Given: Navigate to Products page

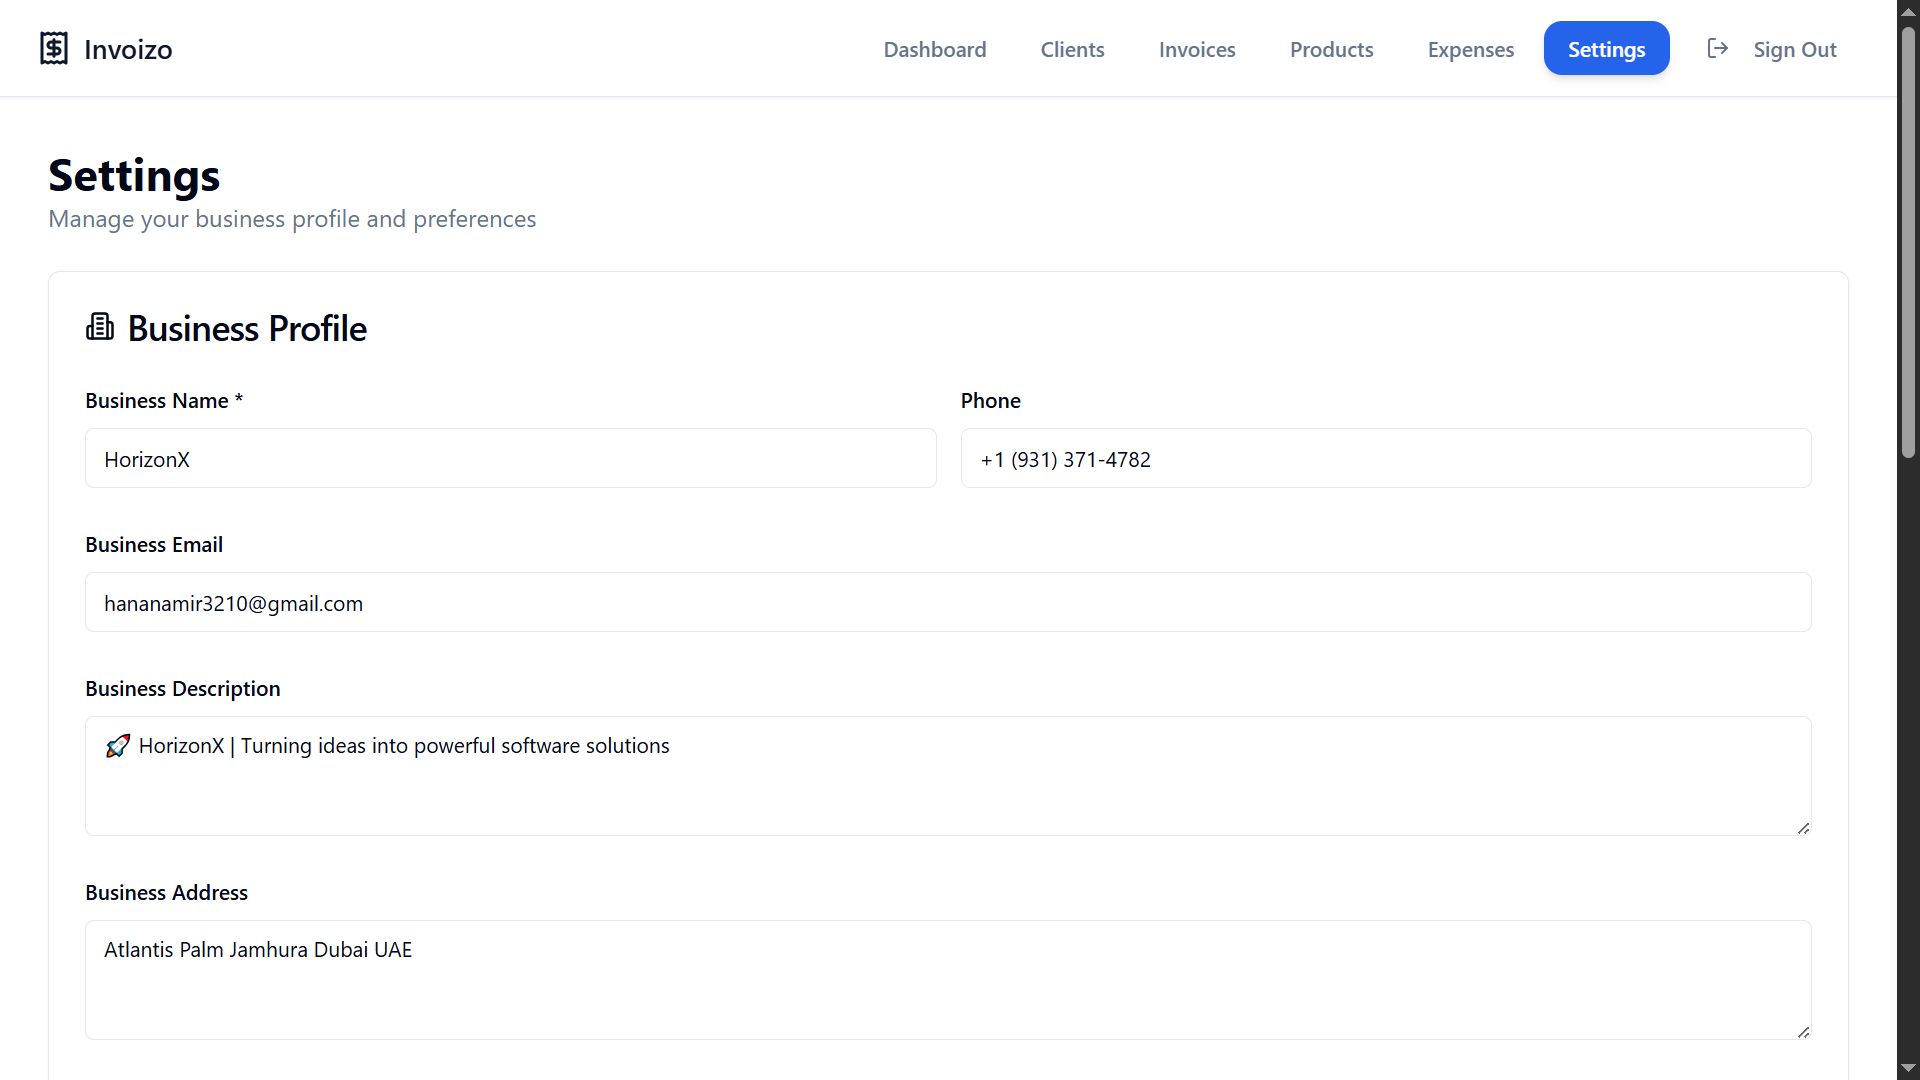Looking at the screenshot, I should tap(1331, 49).
